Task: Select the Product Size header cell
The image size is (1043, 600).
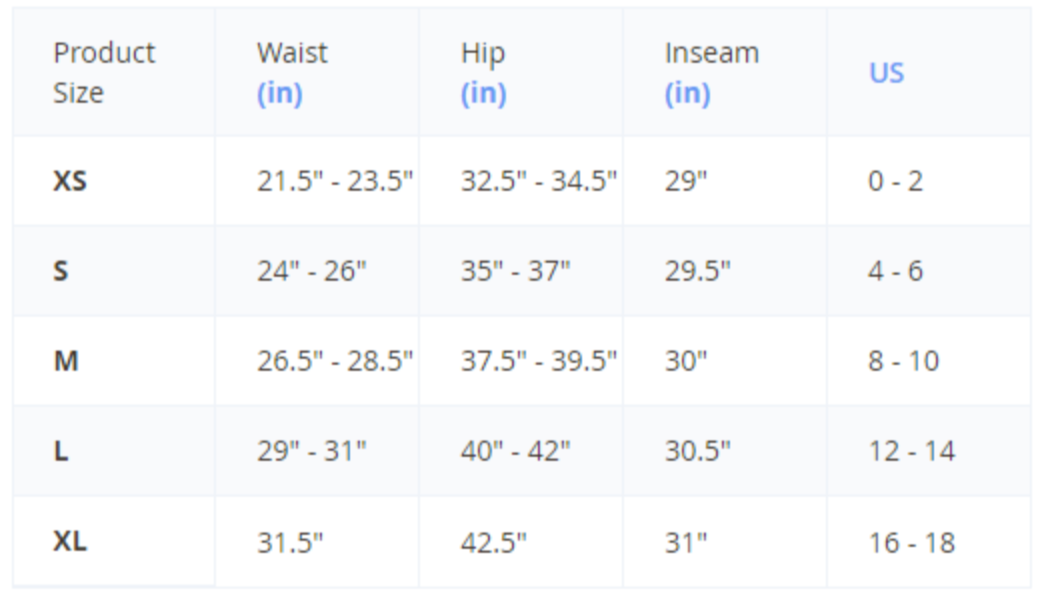Action: 104,72
